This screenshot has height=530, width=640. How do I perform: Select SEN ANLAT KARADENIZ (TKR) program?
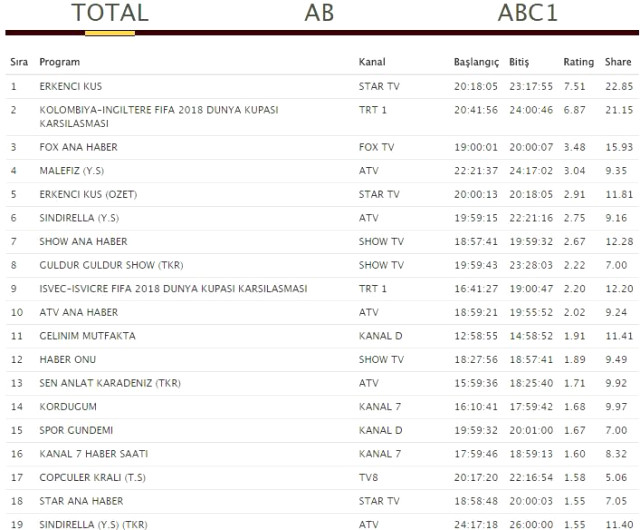pos(110,383)
